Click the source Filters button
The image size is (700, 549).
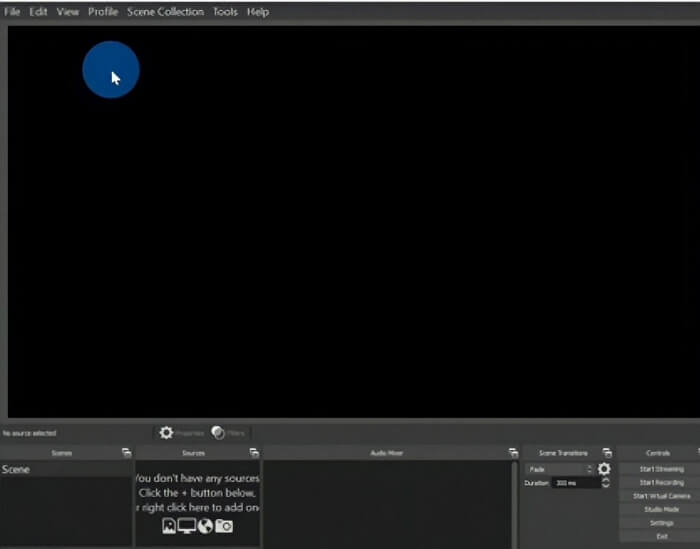point(228,433)
